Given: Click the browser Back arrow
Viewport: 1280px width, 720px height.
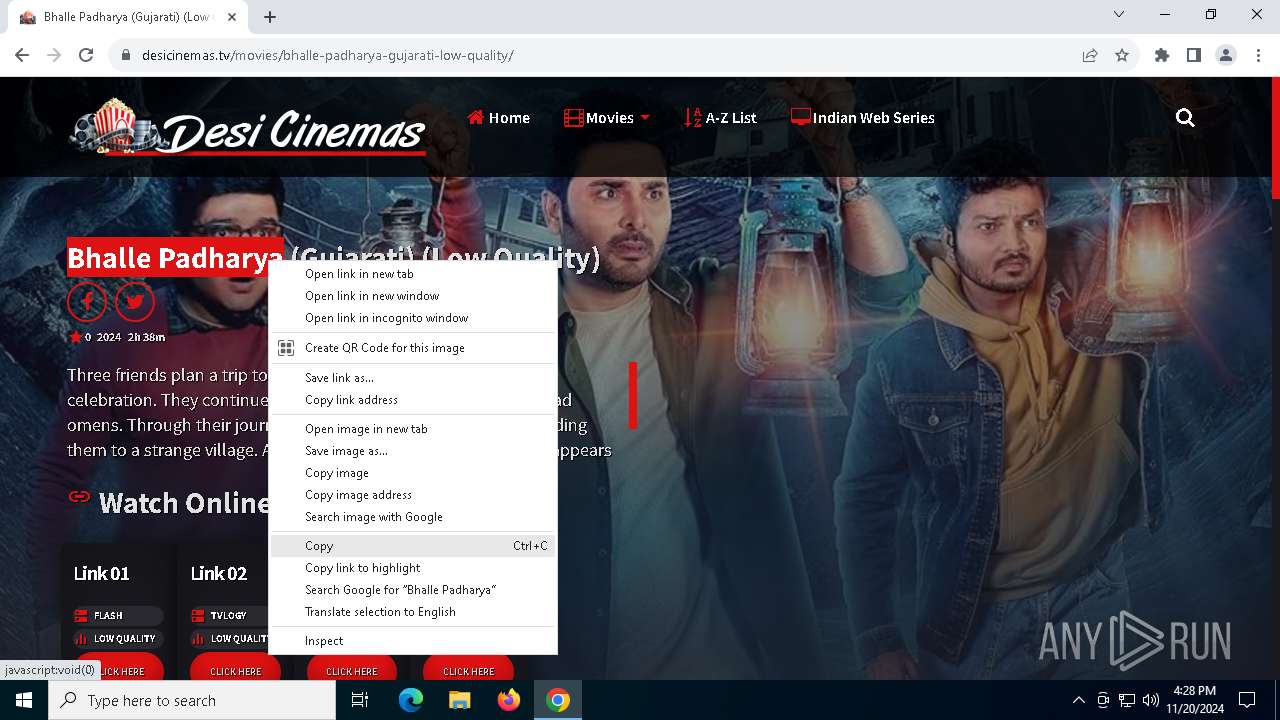Looking at the screenshot, I should (22, 55).
